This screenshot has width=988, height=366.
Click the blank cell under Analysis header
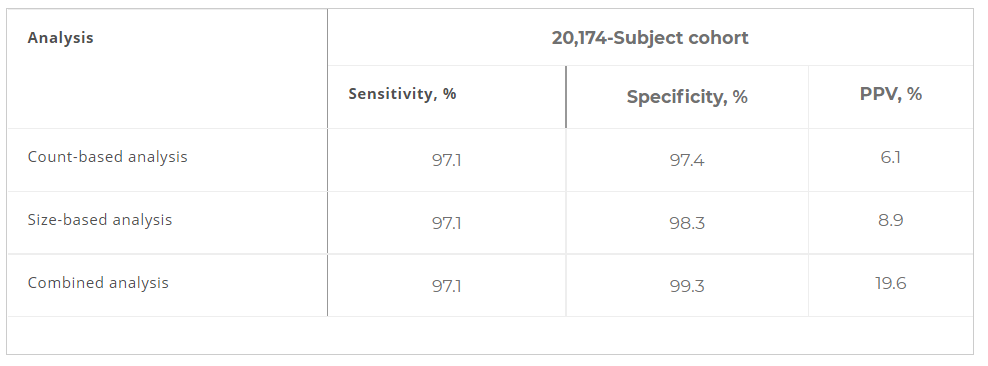click(167, 97)
